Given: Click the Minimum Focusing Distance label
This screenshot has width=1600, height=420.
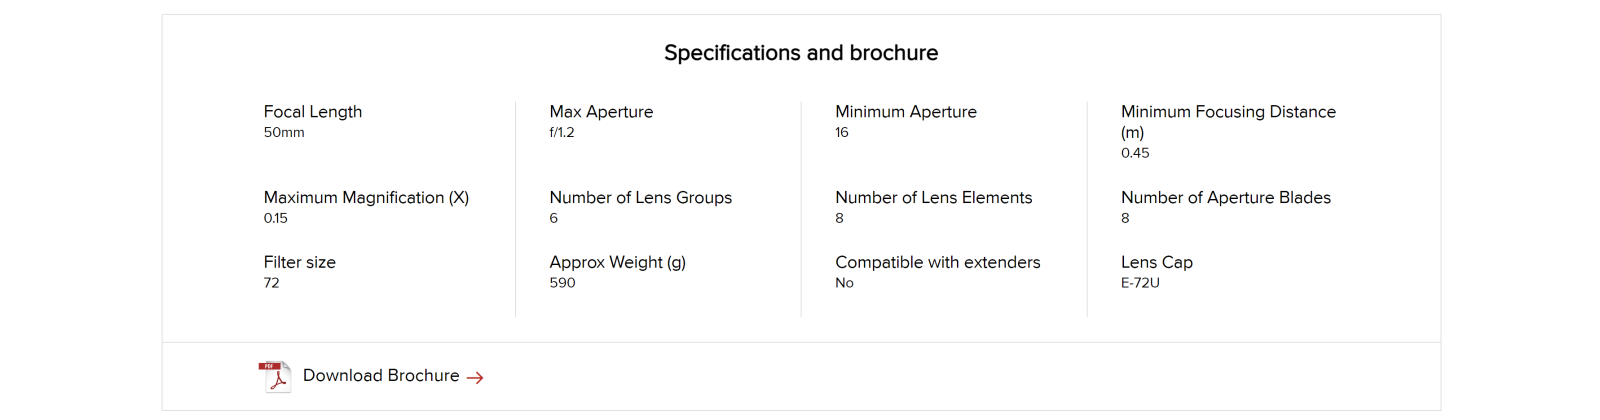Looking at the screenshot, I should (1228, 122).
